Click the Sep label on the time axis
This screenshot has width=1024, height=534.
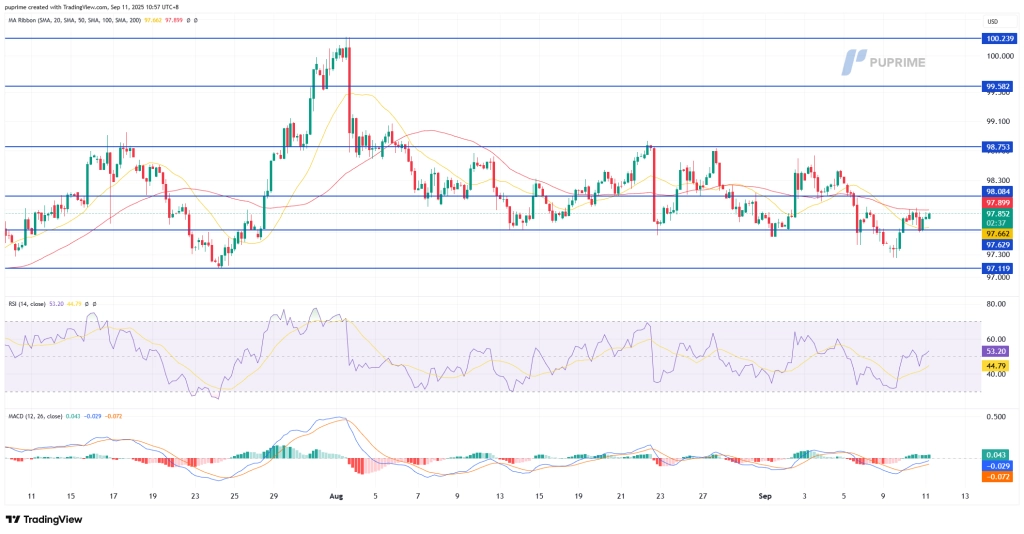coord(765,496)
